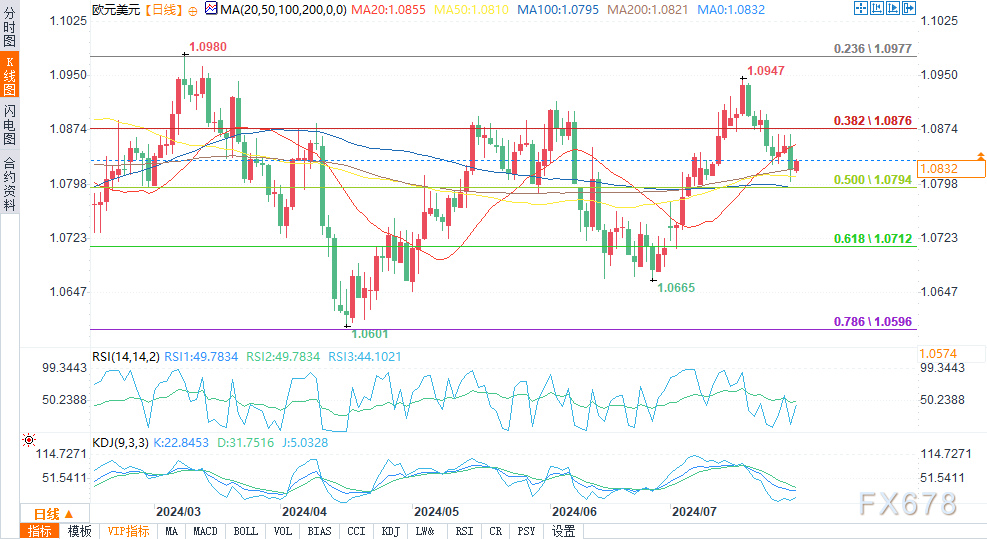The width and height of the screenshot is (987, 539).
Task: Select the K线图 sidebar tab
Action: 9,74
